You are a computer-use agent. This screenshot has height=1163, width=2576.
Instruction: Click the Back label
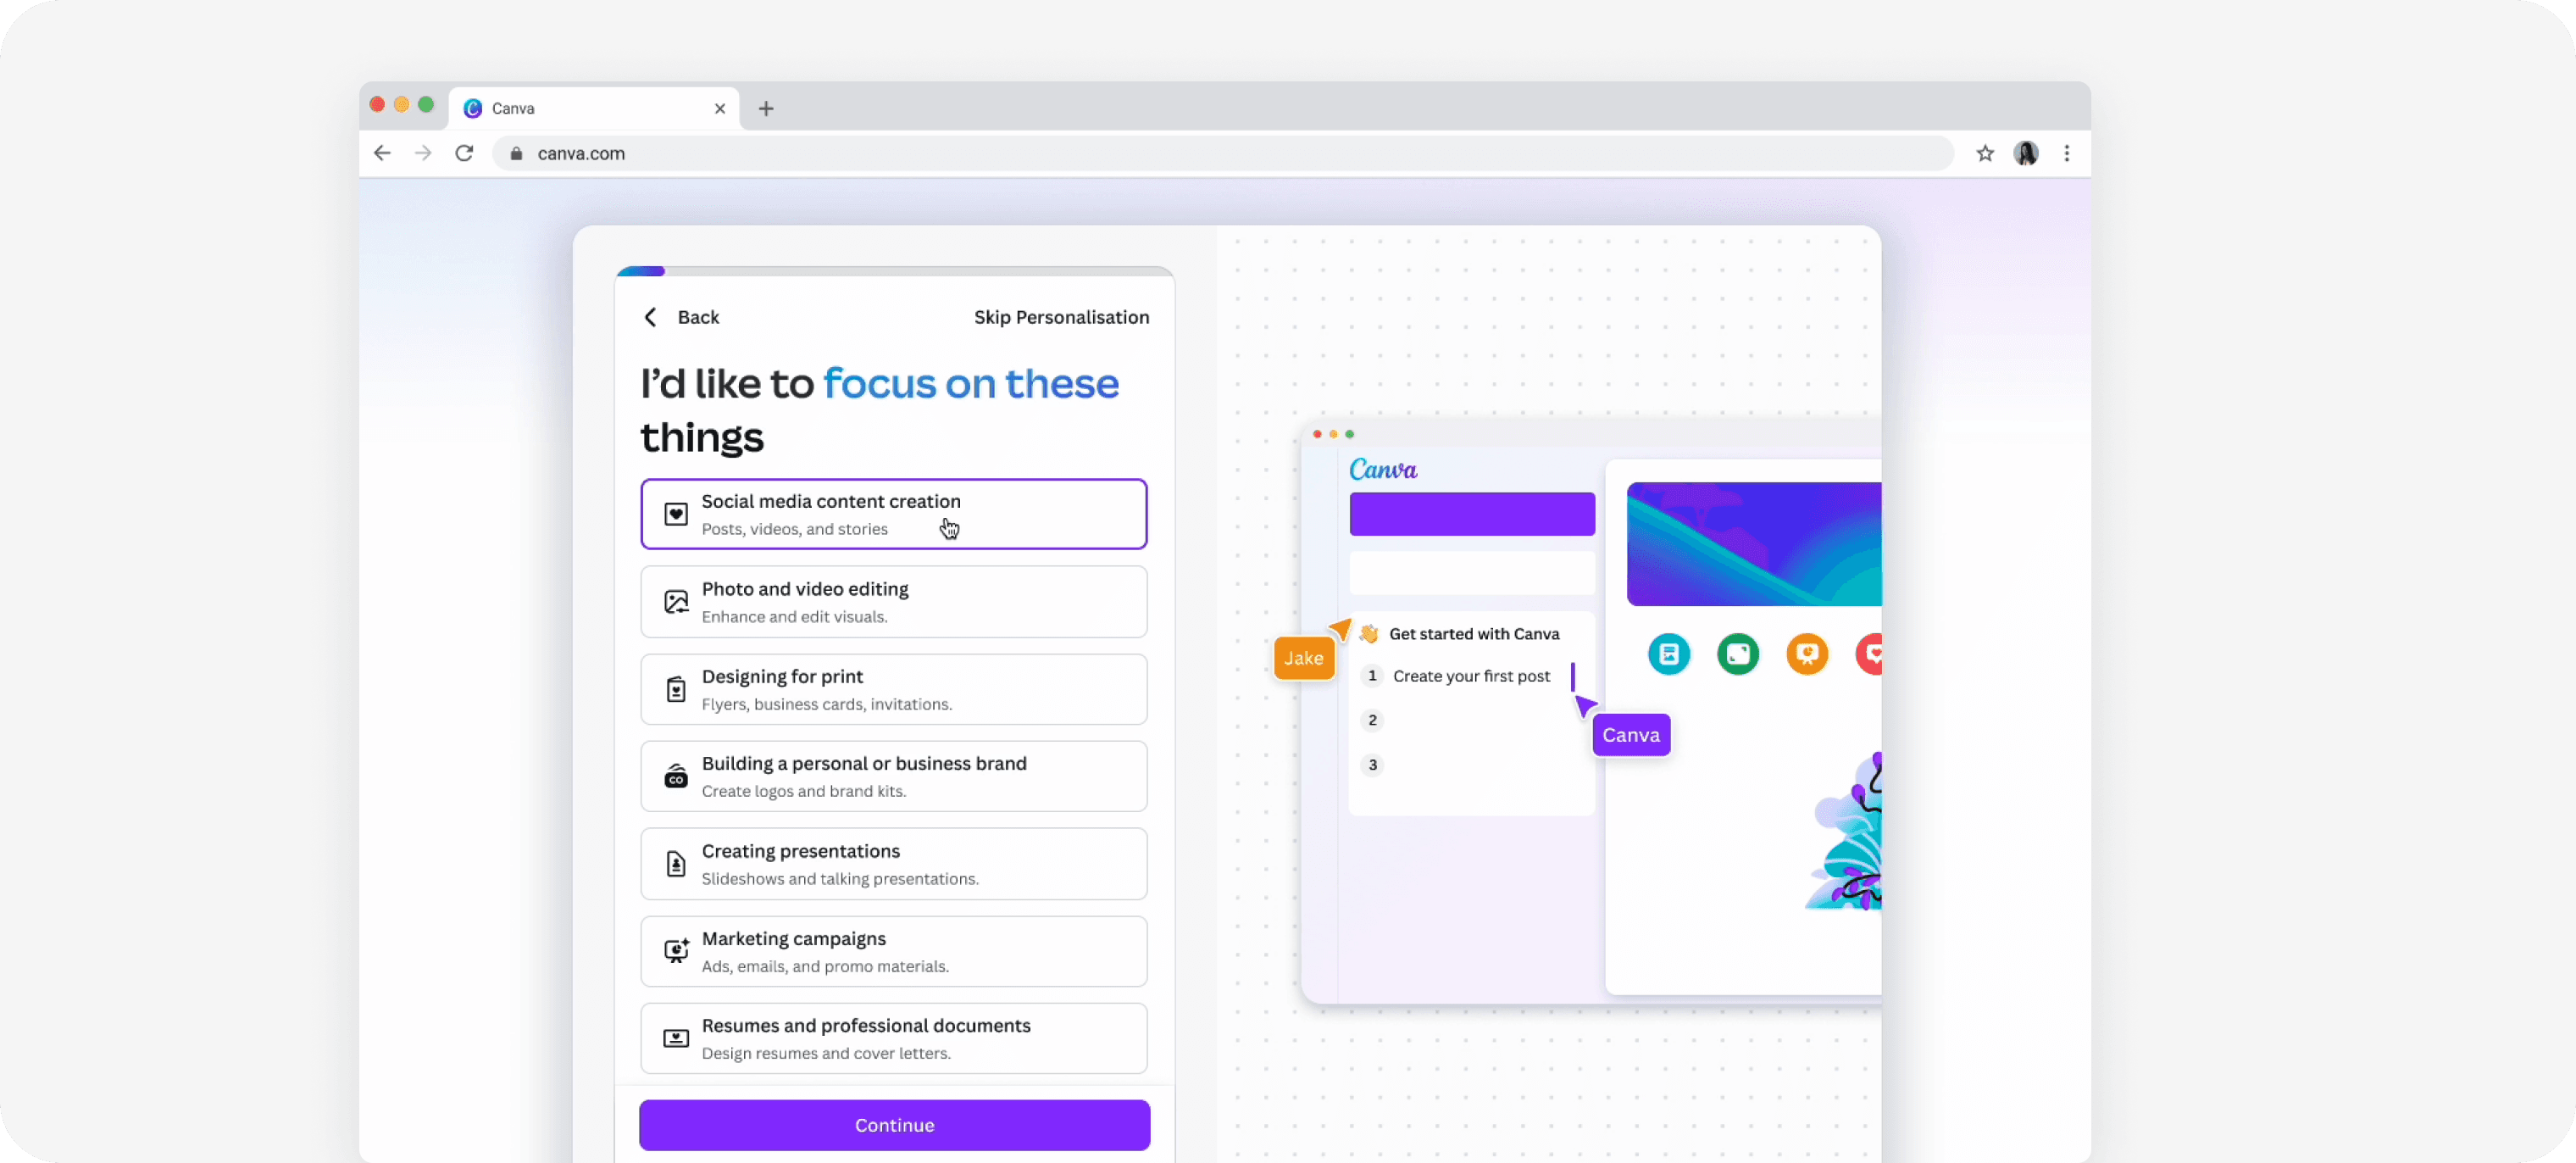pyautogui.click(x=698, y=317)
